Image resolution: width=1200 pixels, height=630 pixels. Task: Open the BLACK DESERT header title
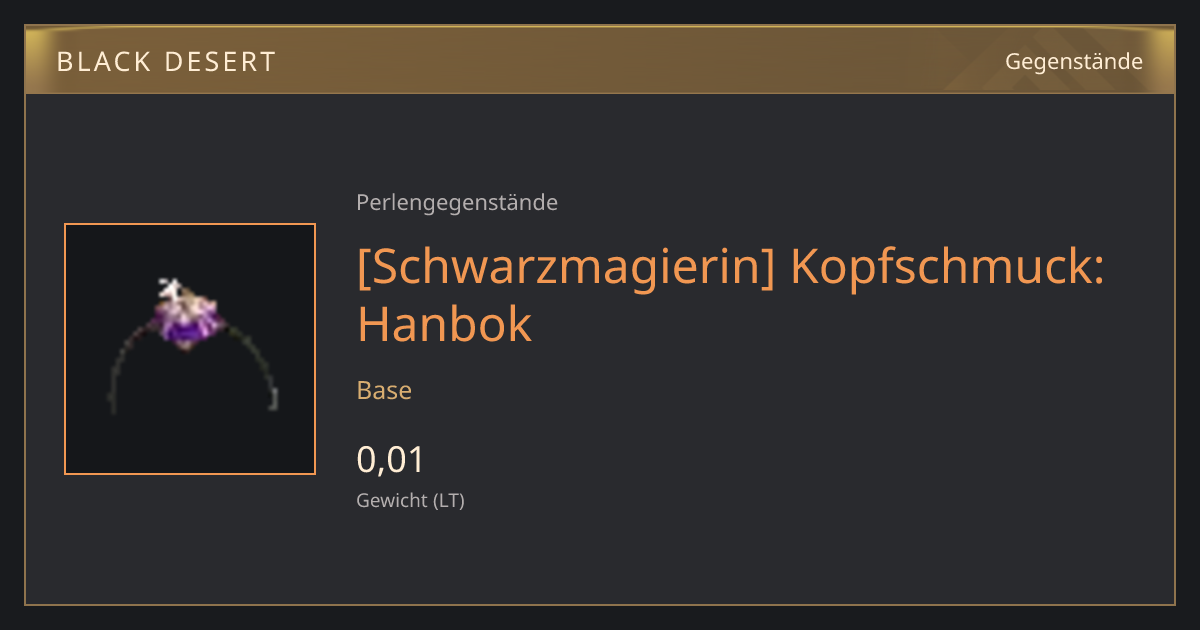click(166, 62)
